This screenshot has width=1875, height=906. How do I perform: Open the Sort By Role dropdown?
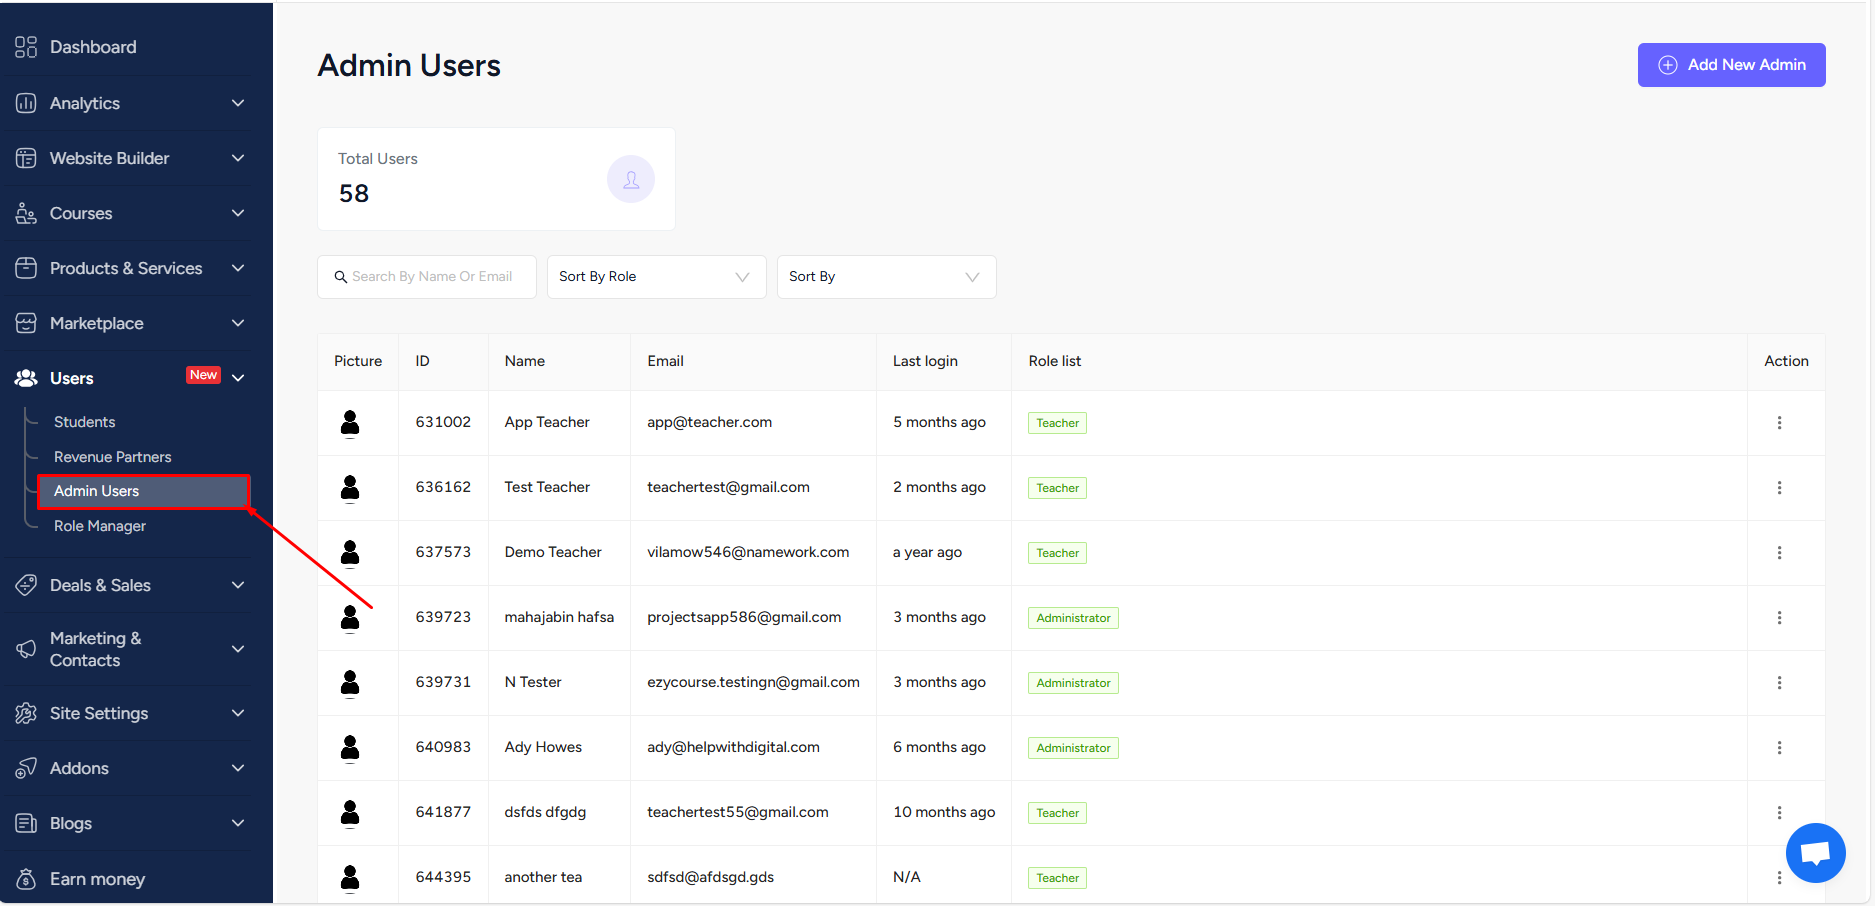pyautogui.click(x=656, y=277)
